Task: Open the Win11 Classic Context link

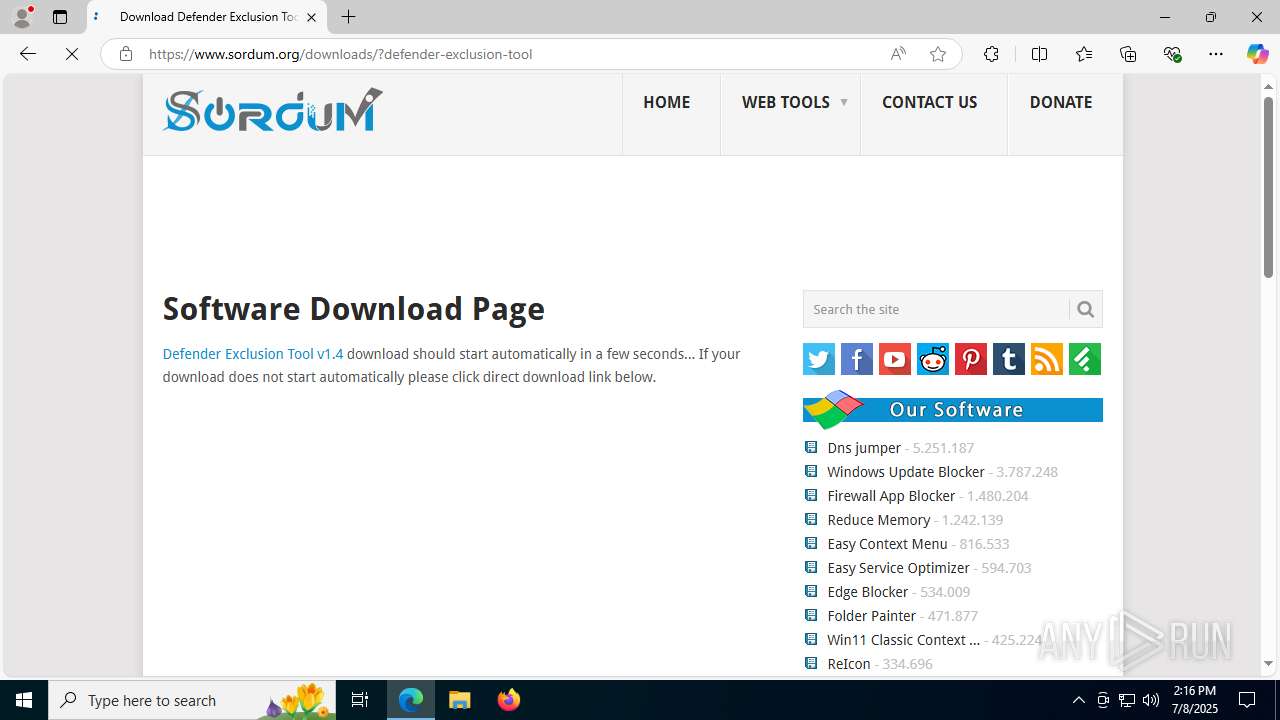Action: point(904,640)
